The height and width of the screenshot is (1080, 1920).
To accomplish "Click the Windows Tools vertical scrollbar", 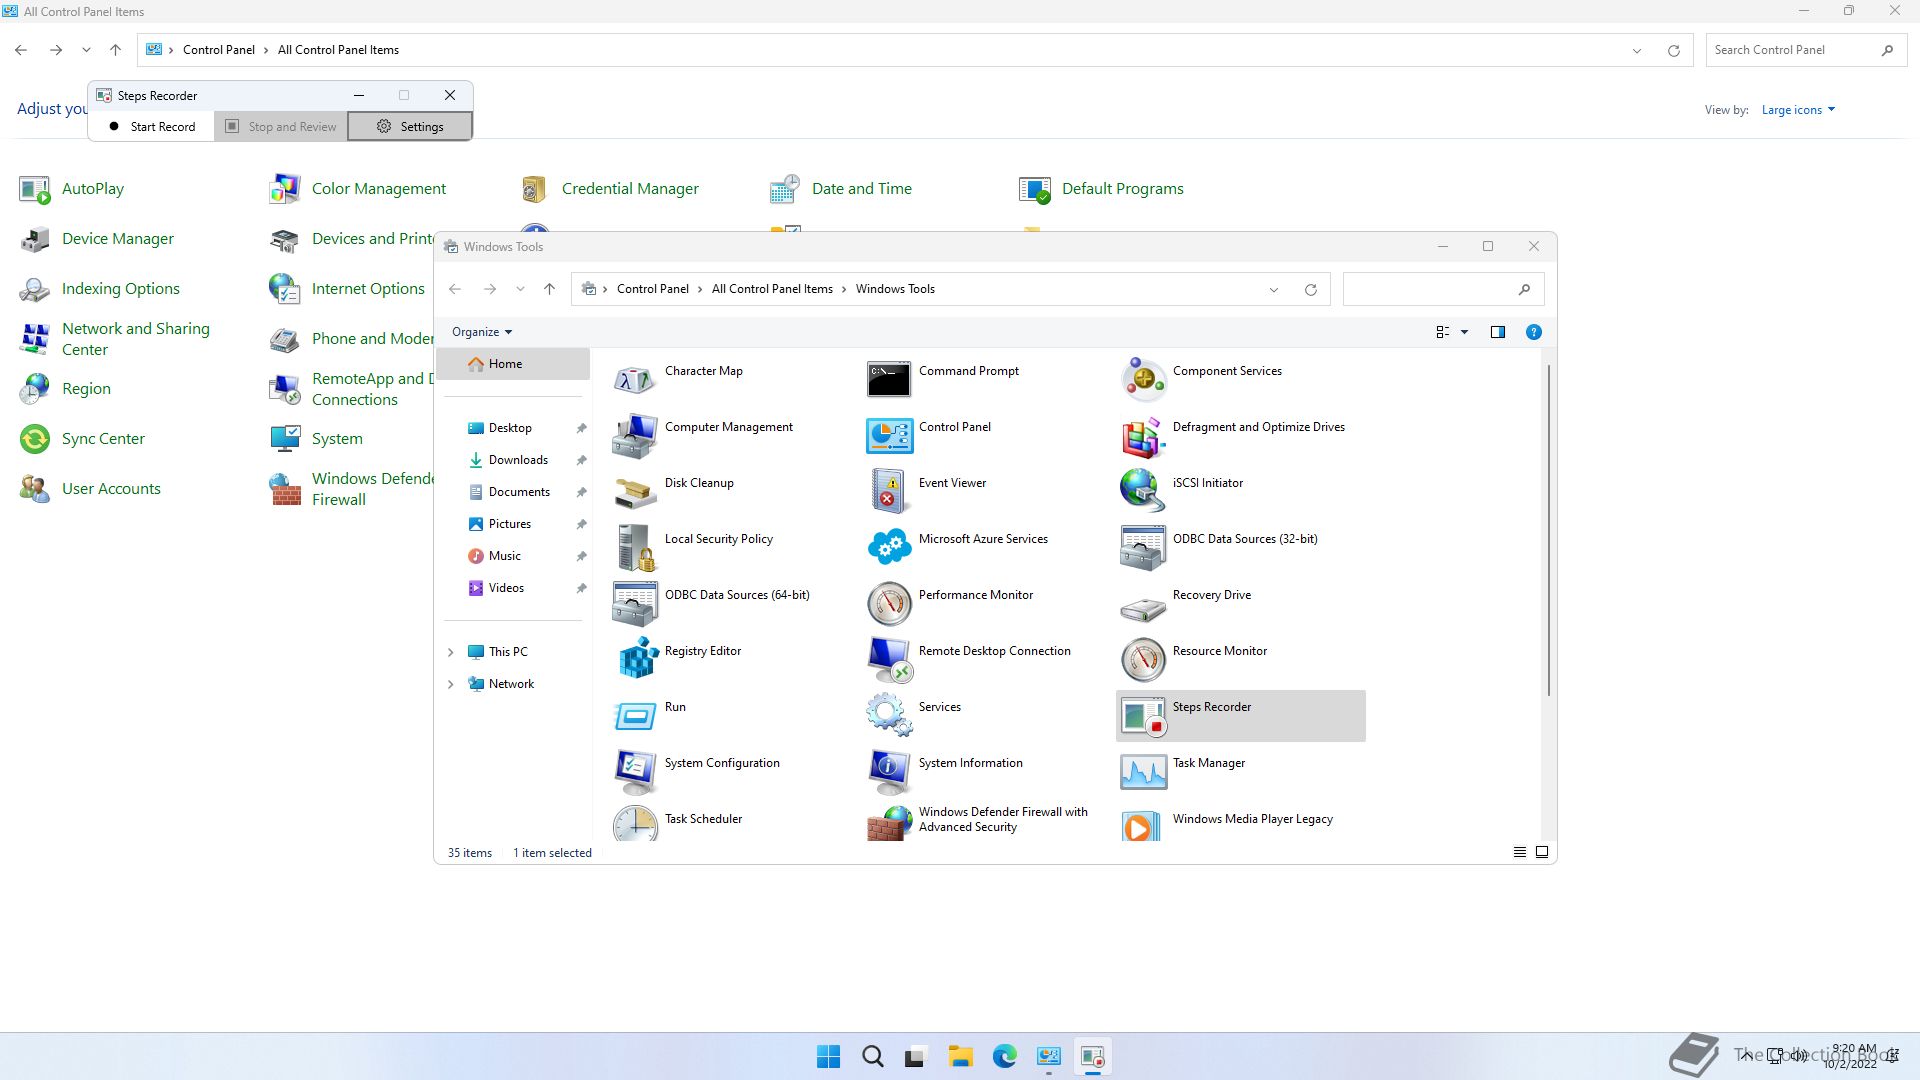I will click(x=1549, y=530).
